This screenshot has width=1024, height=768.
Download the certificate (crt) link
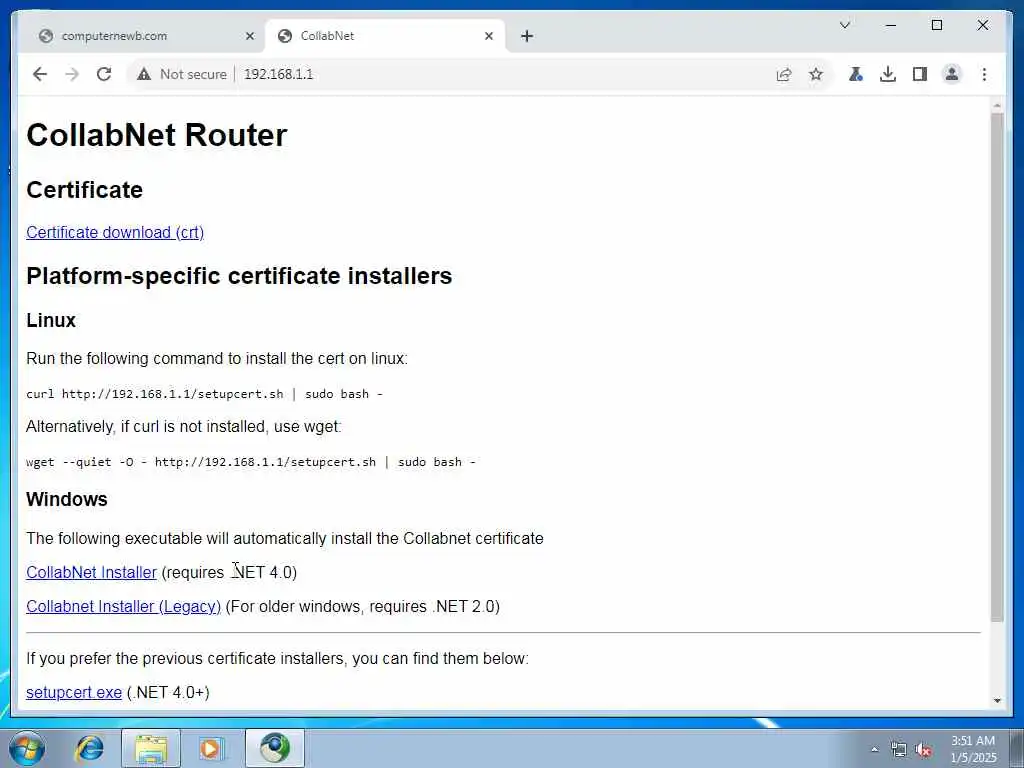tap(115, 232)
